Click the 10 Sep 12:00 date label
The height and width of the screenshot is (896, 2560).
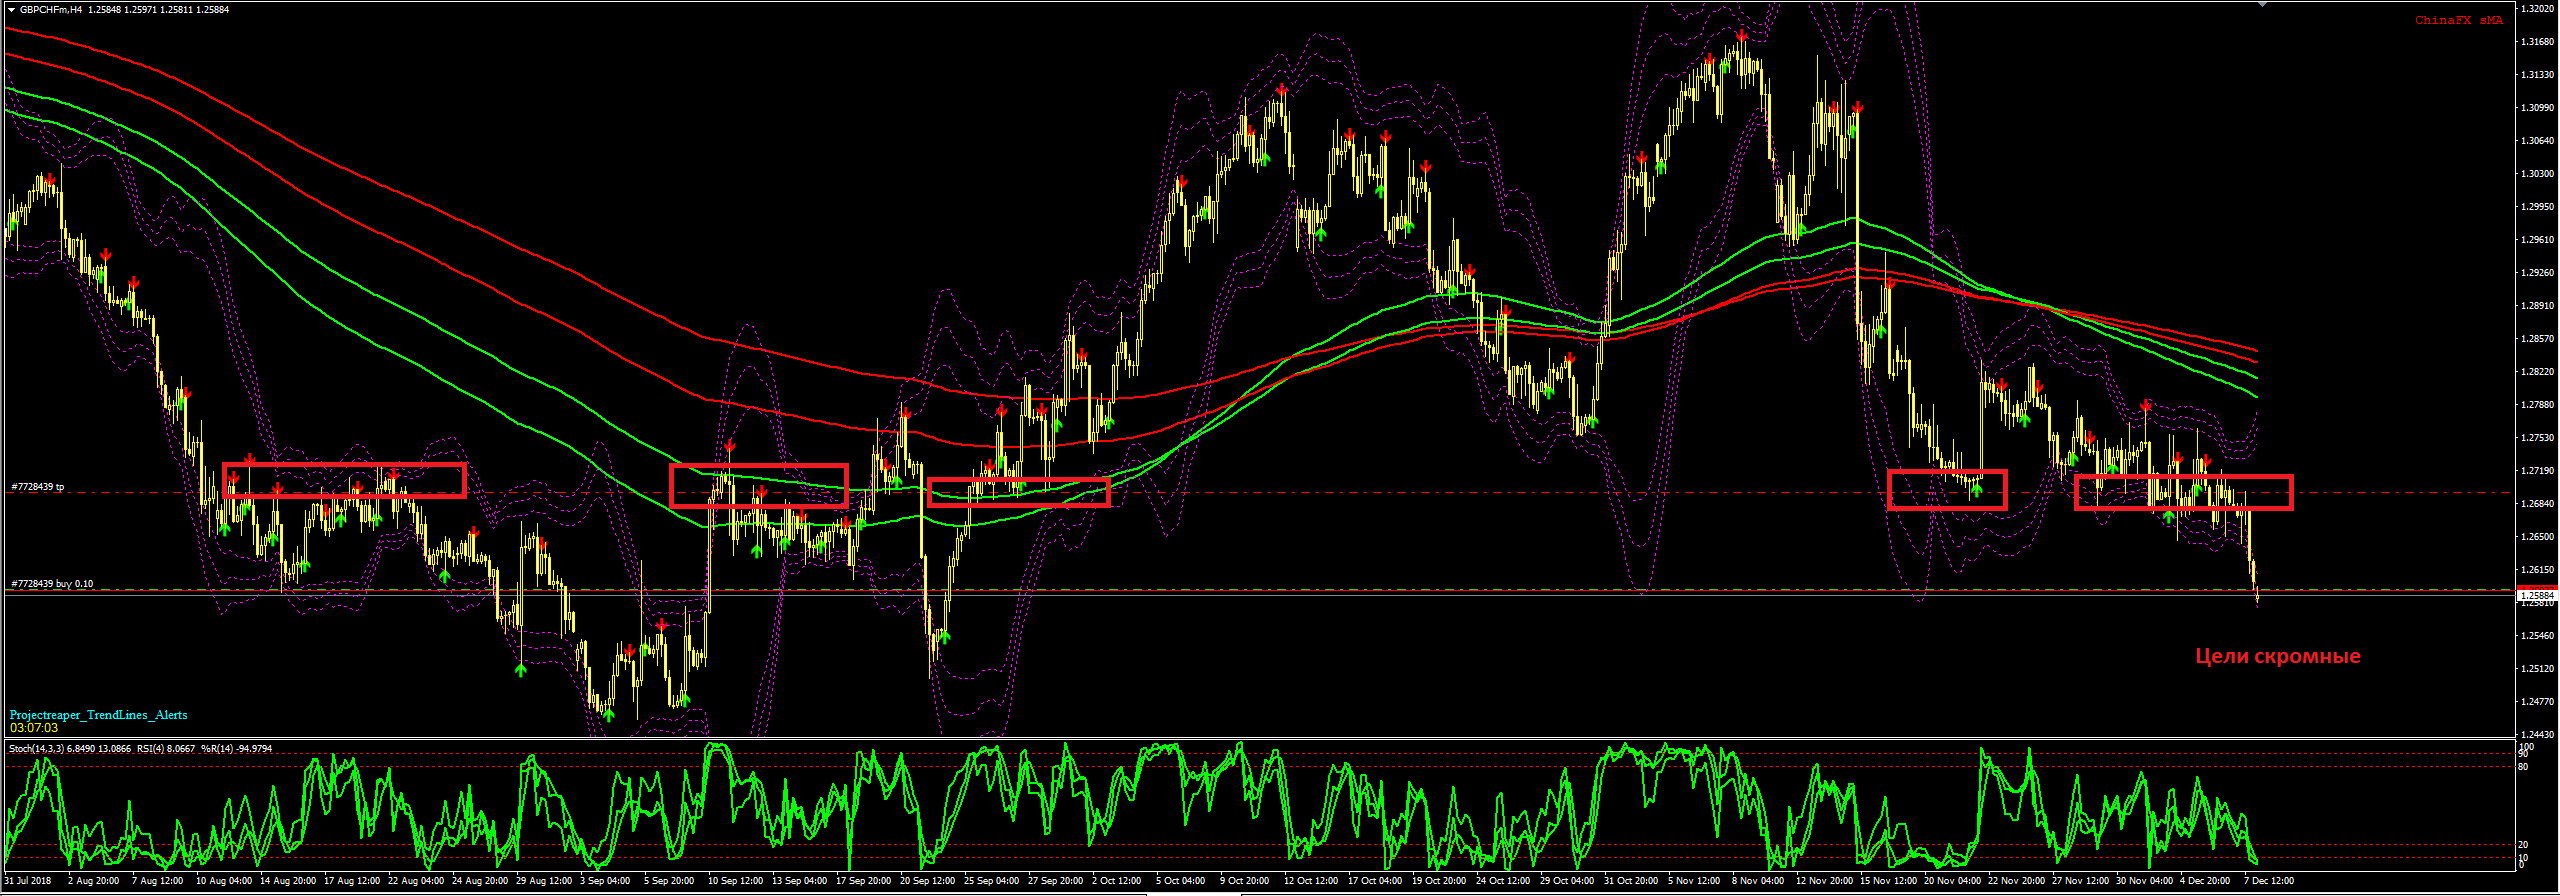[735, 881]
